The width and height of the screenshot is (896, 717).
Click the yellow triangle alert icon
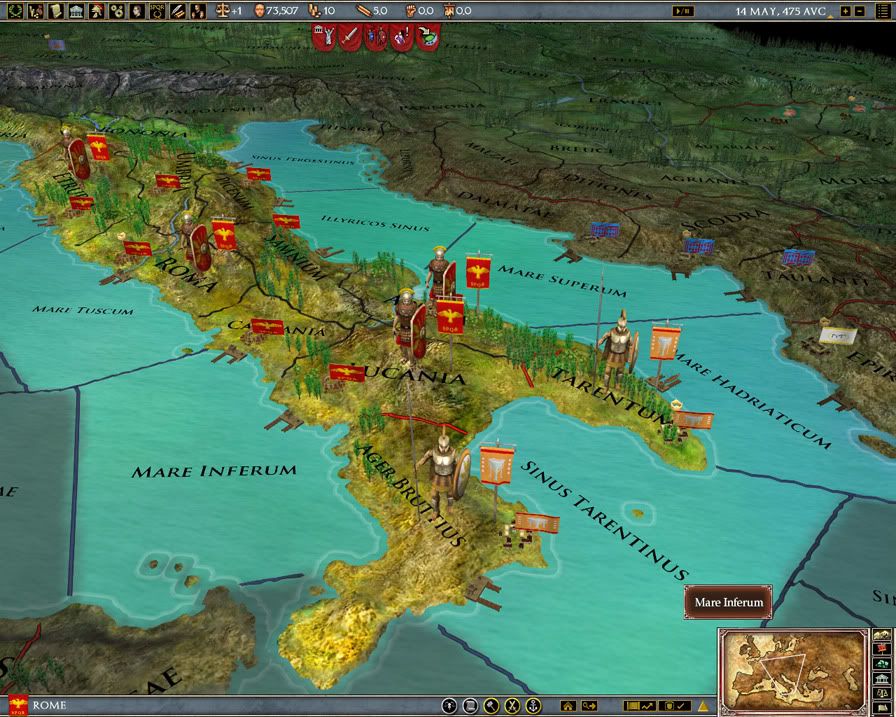[x=703, y=707]
